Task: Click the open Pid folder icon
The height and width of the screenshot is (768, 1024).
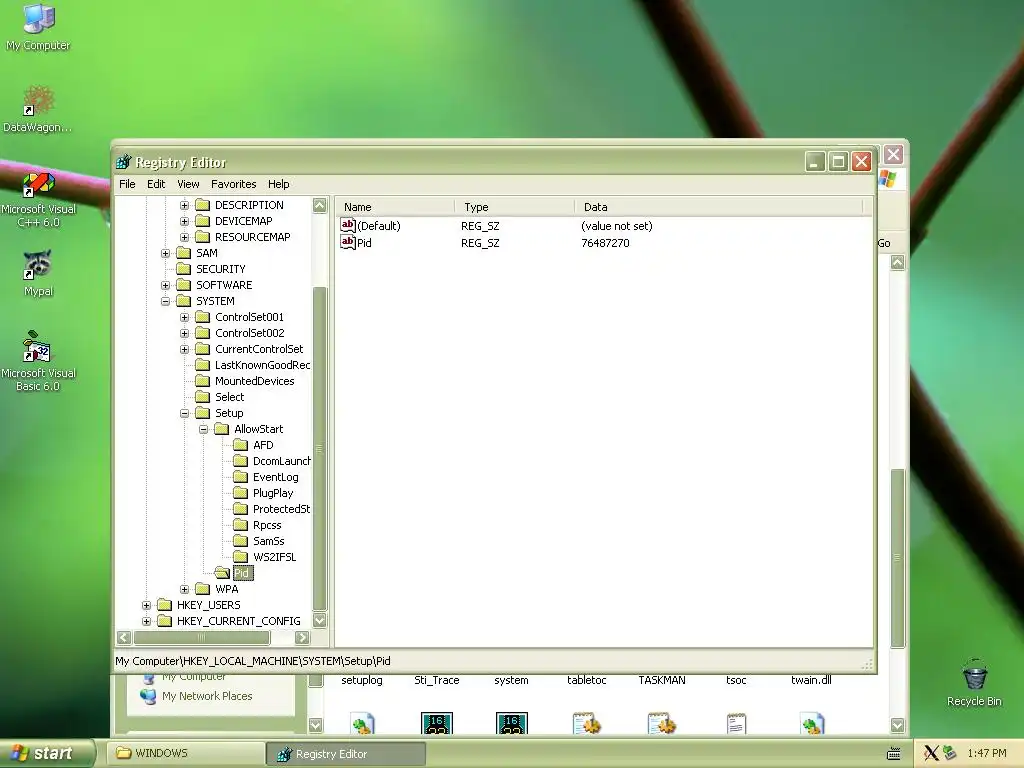Action: 223,573
